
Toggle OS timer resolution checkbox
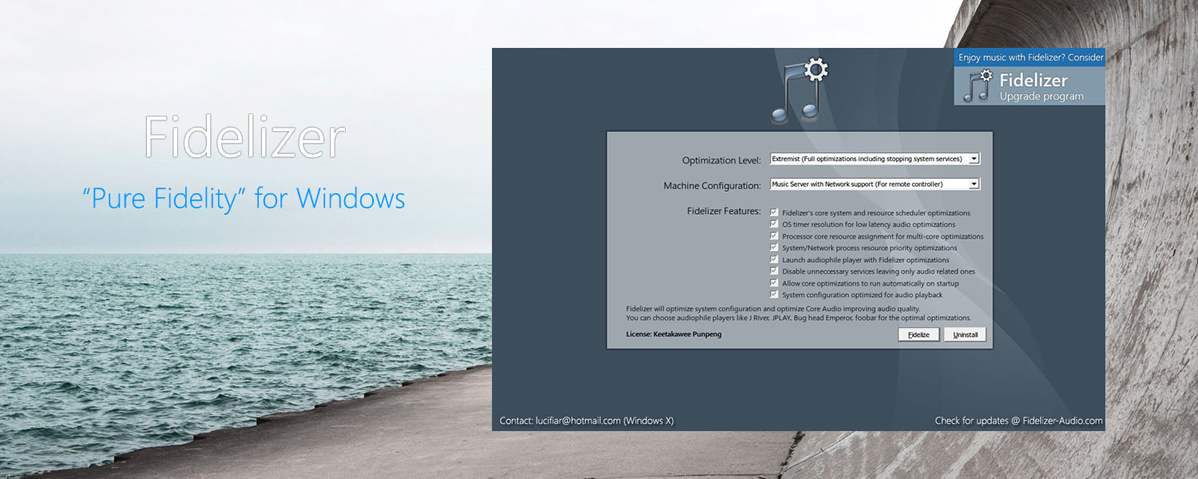(773, 224)
